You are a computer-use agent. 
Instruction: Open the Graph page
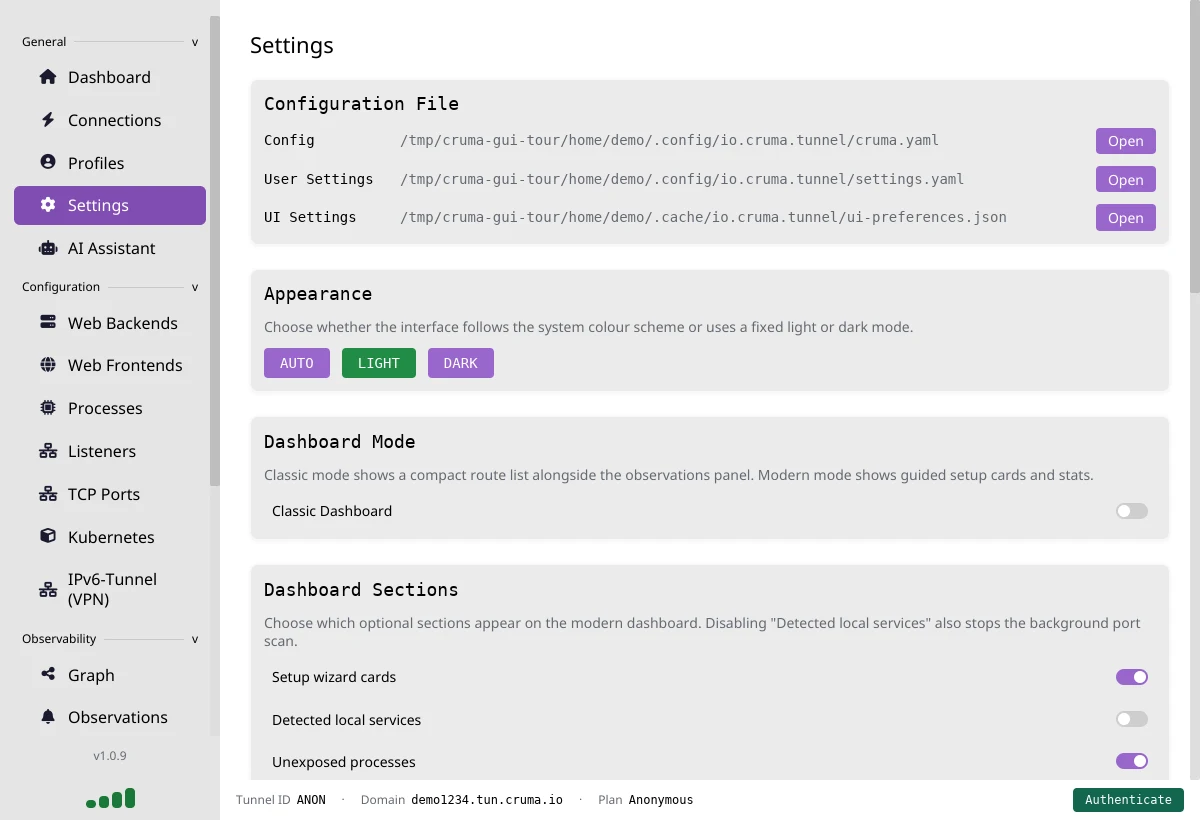[110, 675]
